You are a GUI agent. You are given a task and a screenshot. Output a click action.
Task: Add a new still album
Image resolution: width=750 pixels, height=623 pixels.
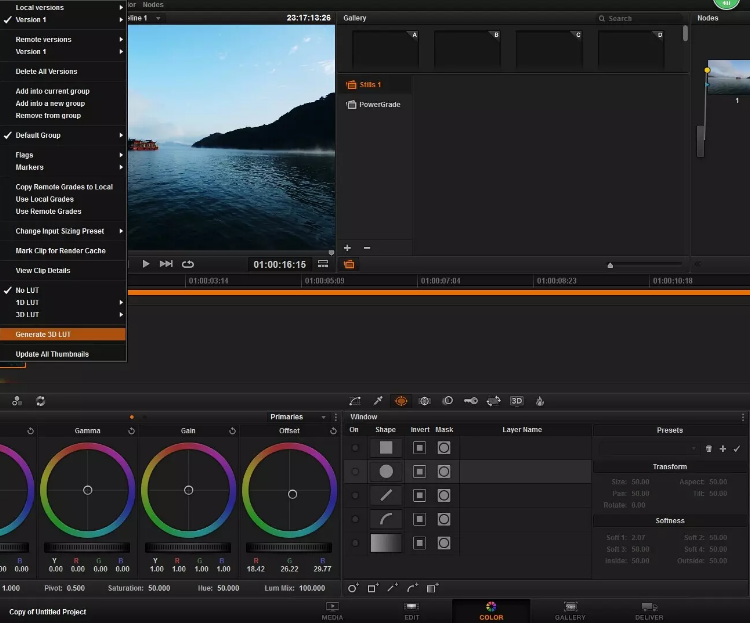[347, 248]
